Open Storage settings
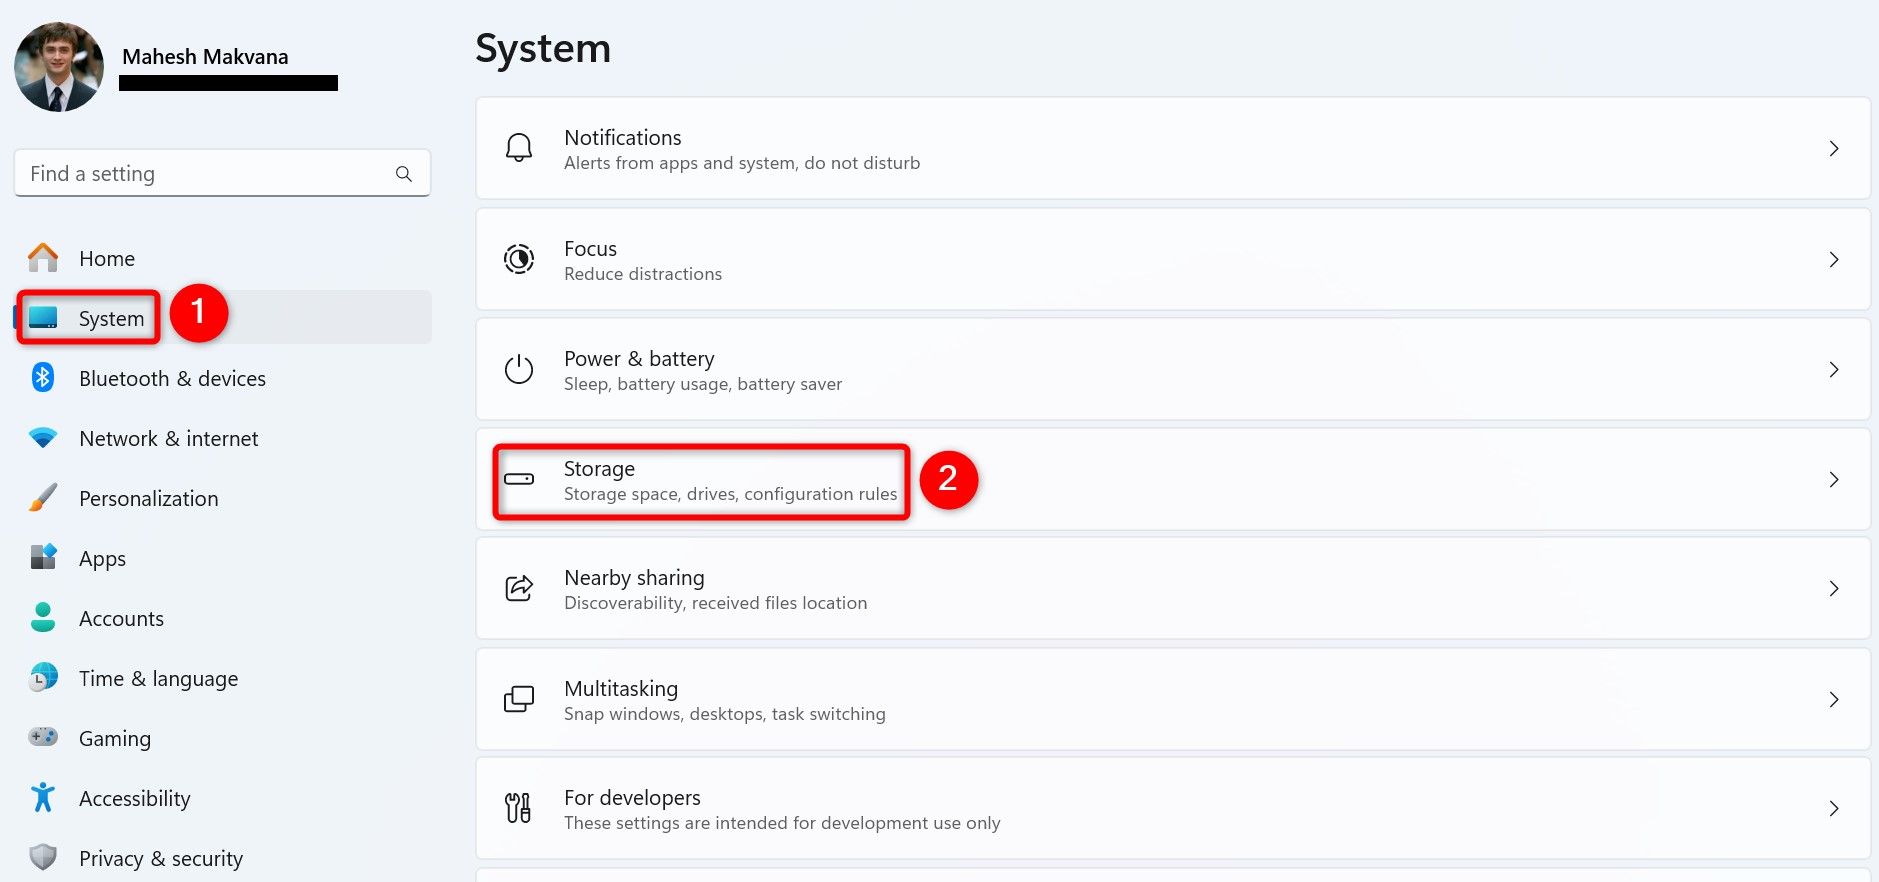Screen dimensions: 1879x882 1173,479
